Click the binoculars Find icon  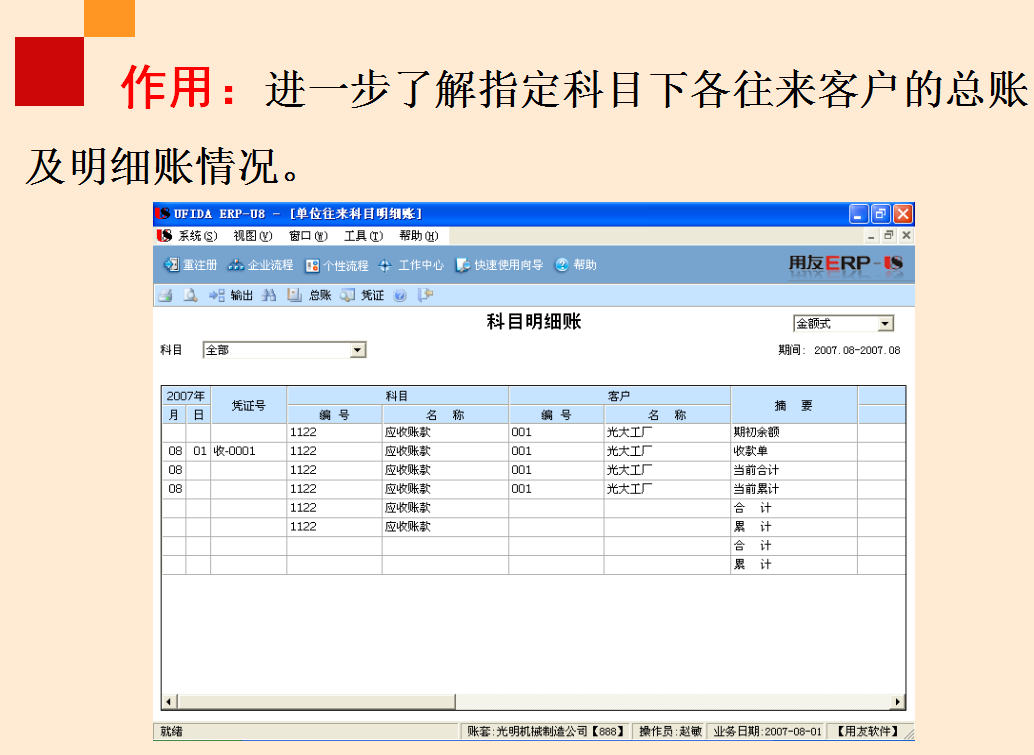tap(269, 296)
